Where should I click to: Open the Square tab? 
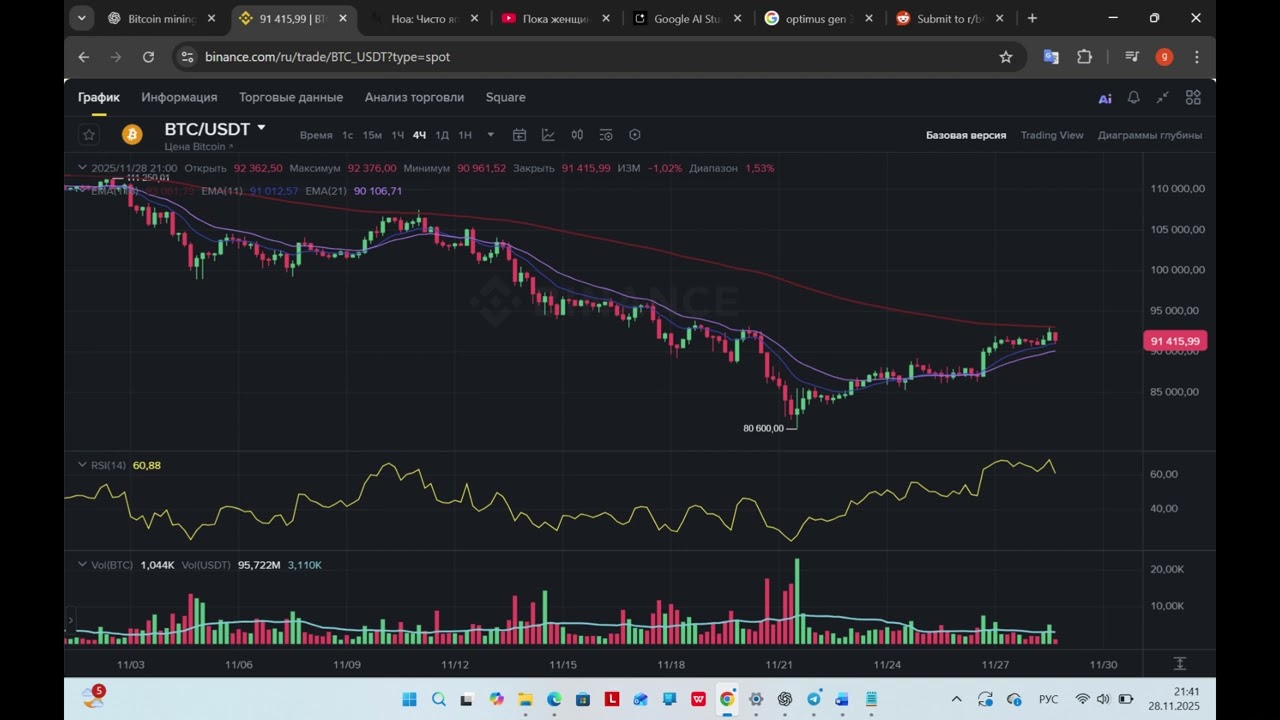click(505, 97)
